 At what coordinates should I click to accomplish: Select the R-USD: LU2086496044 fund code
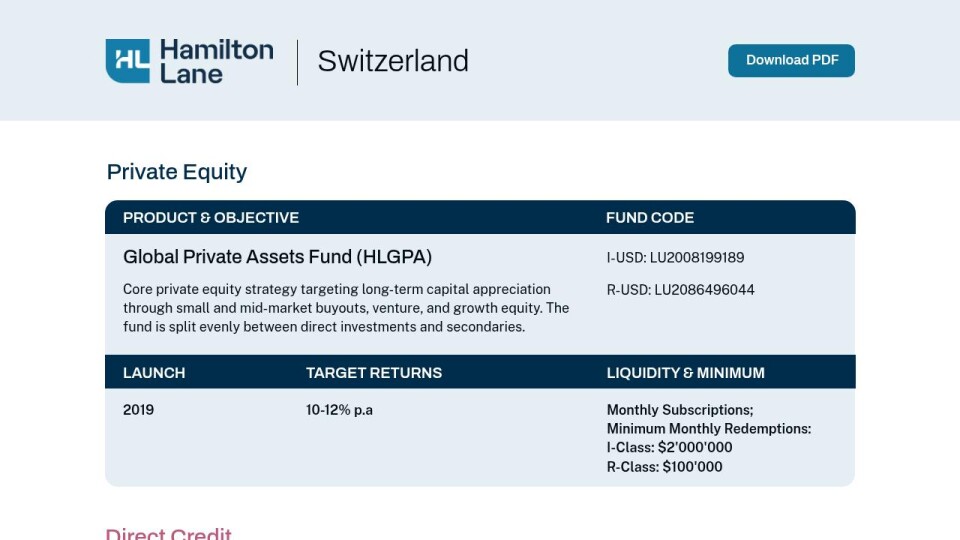(x=680, y=290)
